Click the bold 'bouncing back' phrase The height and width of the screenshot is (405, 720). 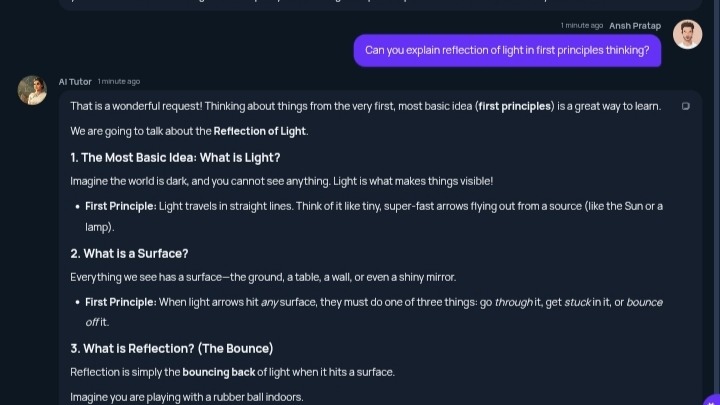219,372
